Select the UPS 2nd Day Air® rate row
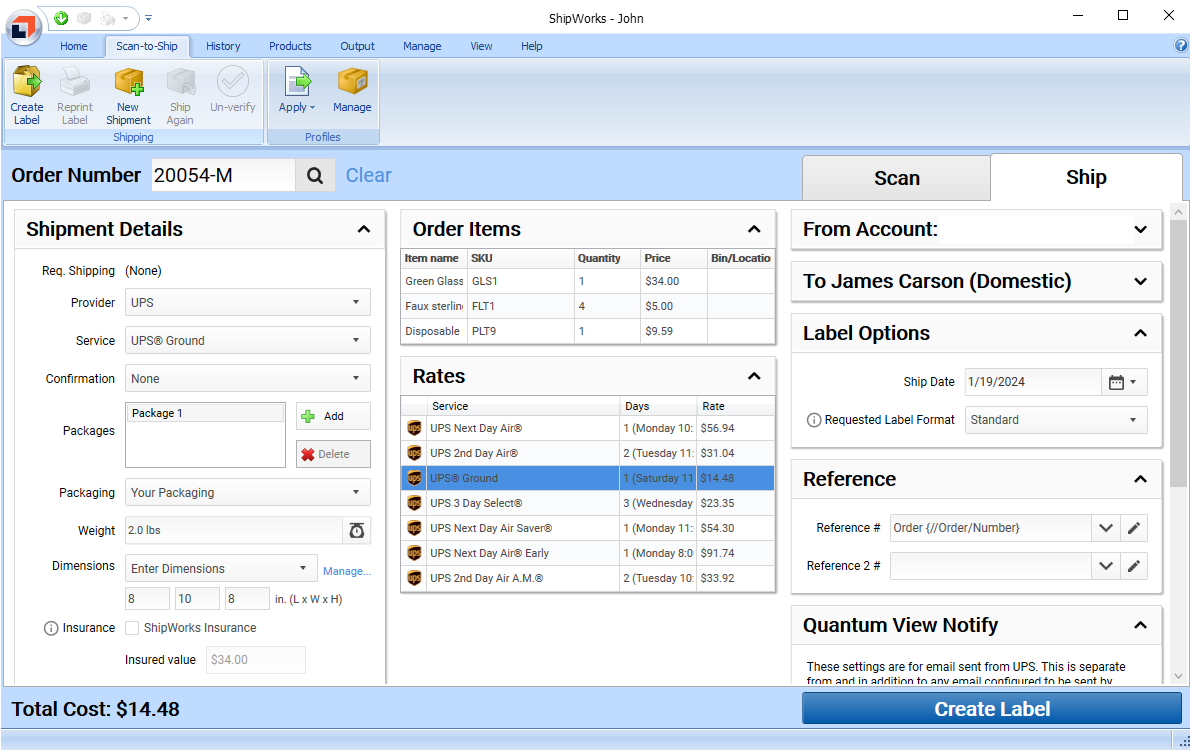Viewport: 1190px width, 751px height. [x=588, y=453]
